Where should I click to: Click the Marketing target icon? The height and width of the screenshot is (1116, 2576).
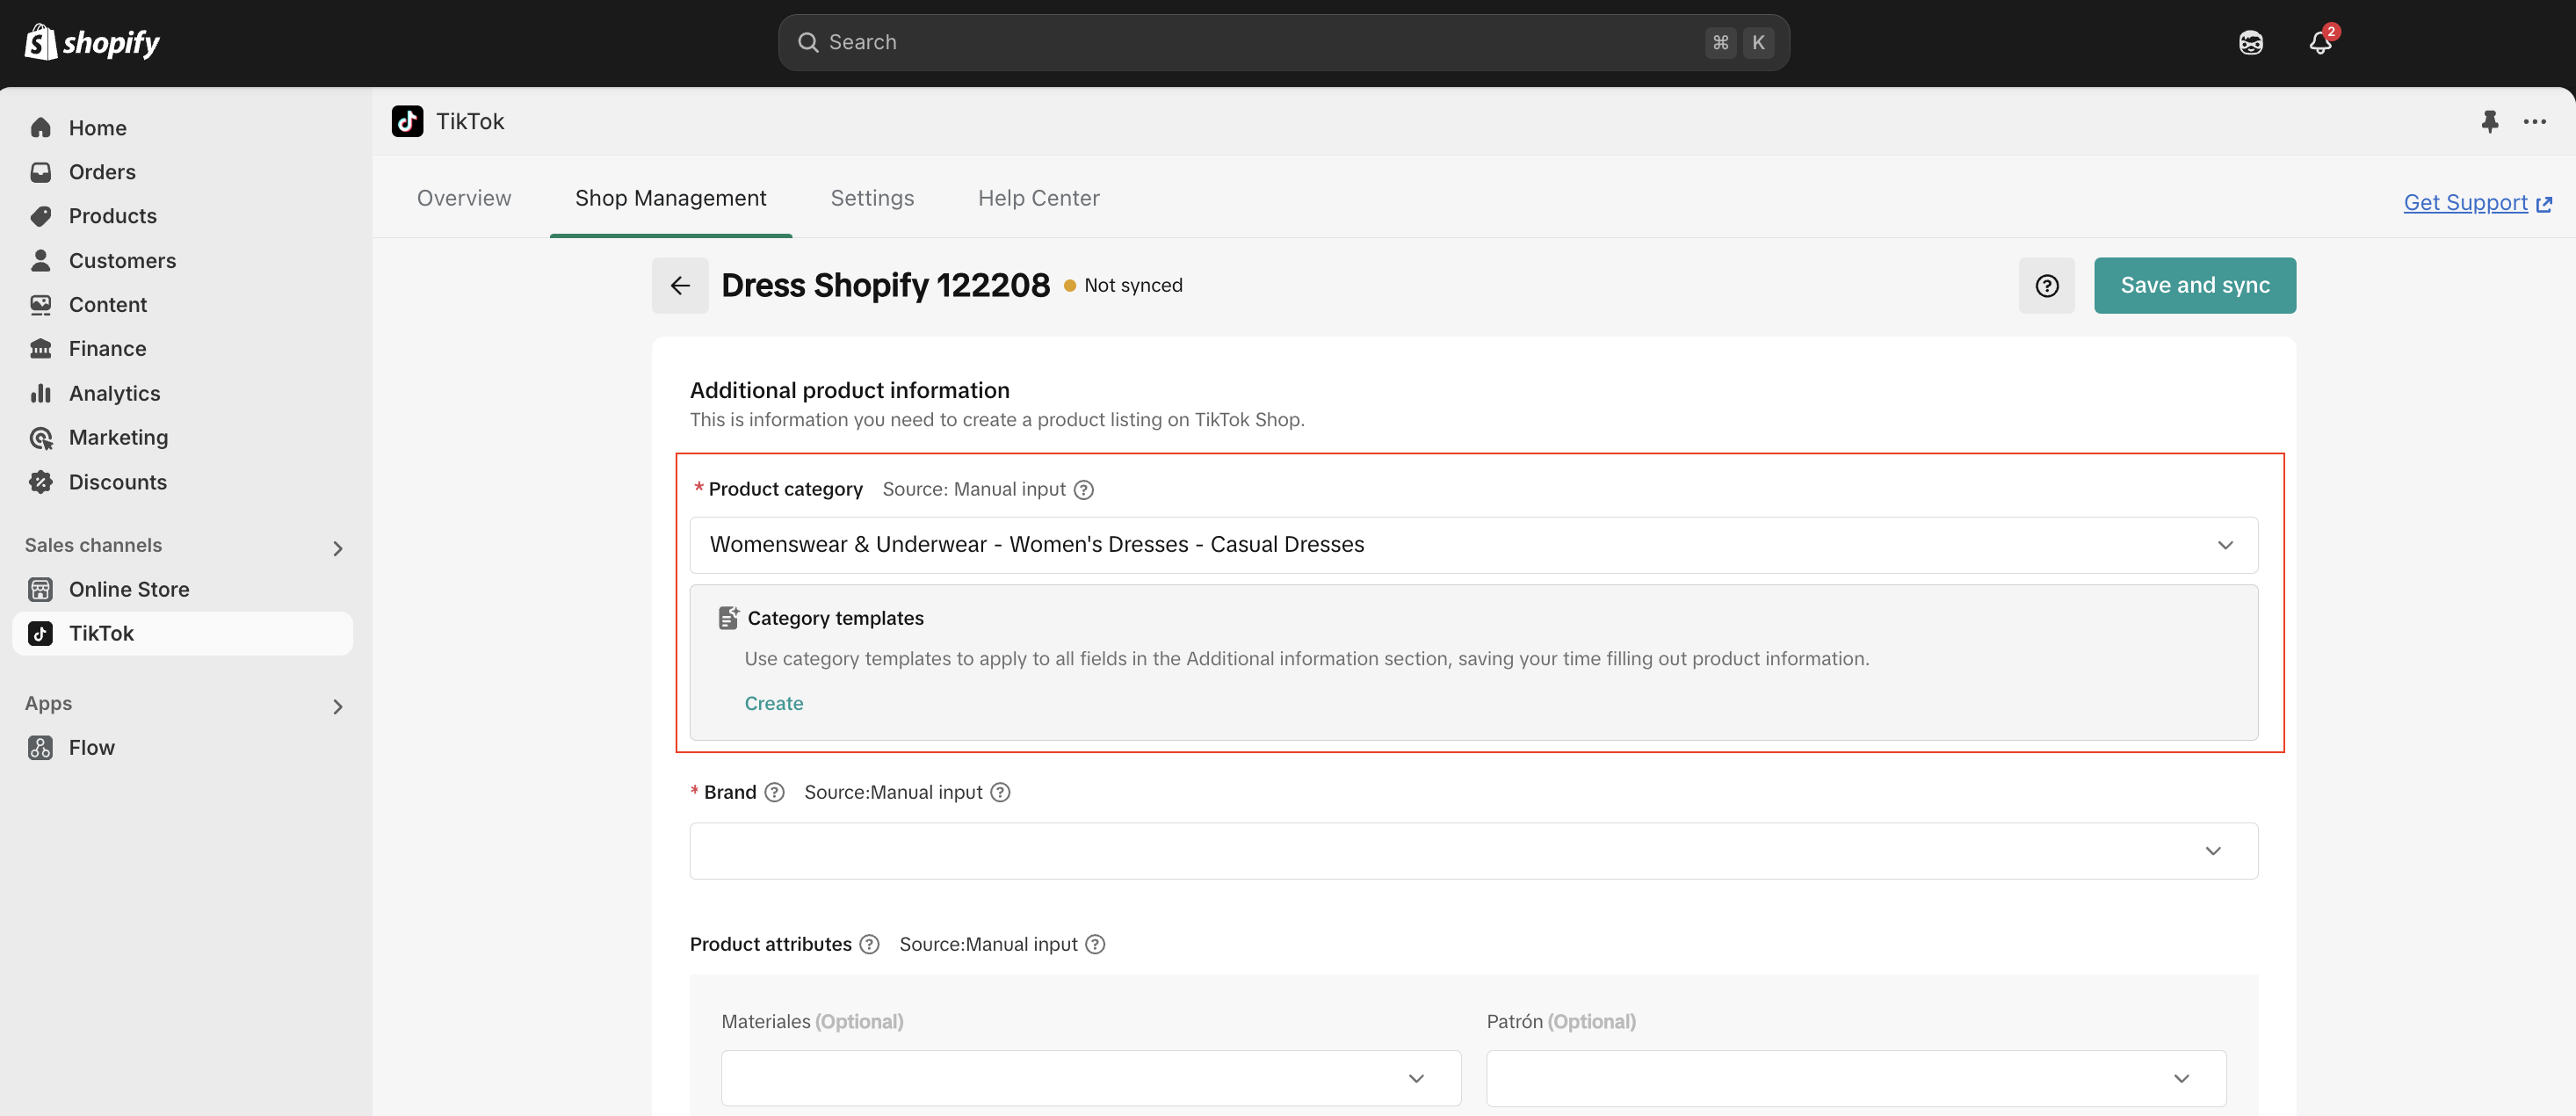pyautogui.click(x=41, y=438)
